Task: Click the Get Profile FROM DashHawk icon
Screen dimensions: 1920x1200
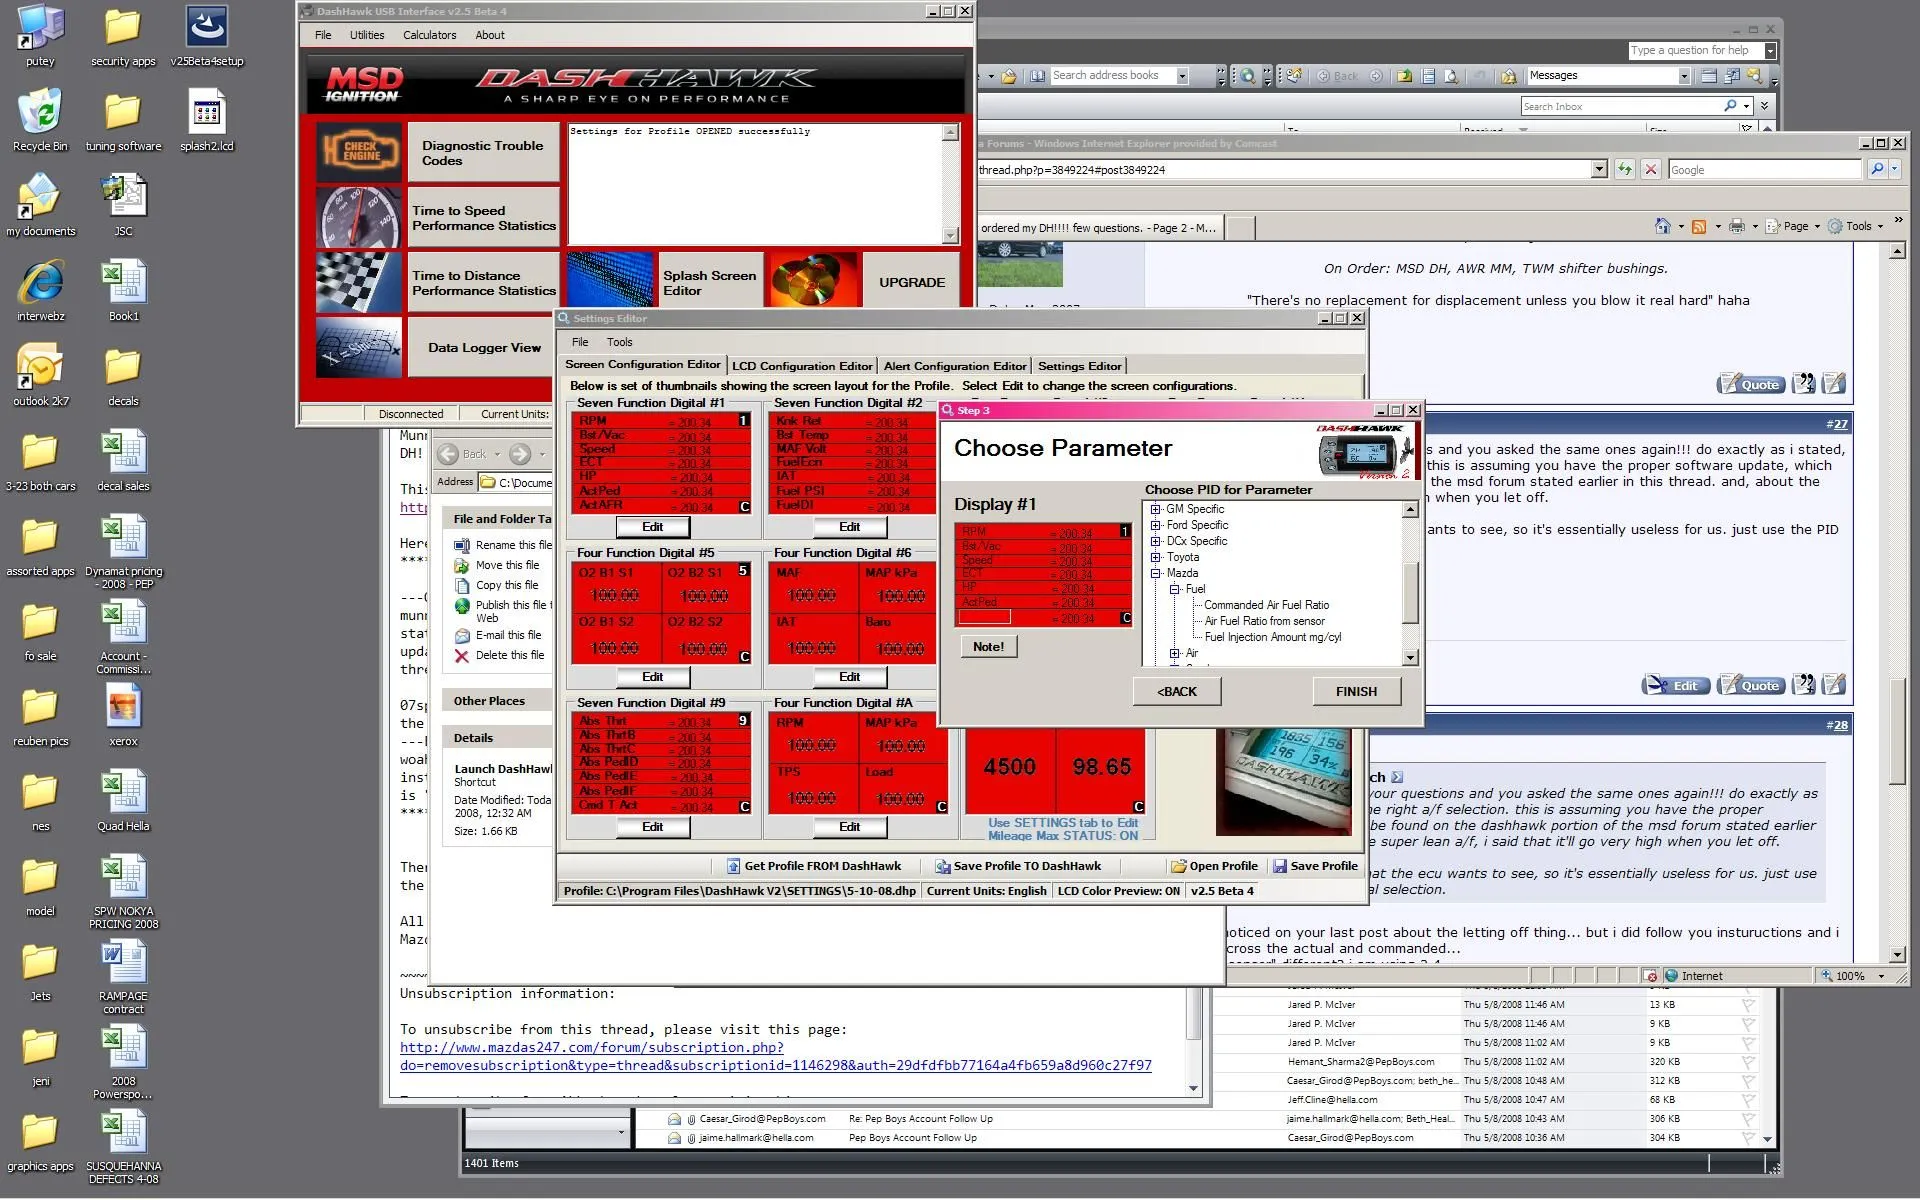Action: (733, 866)
